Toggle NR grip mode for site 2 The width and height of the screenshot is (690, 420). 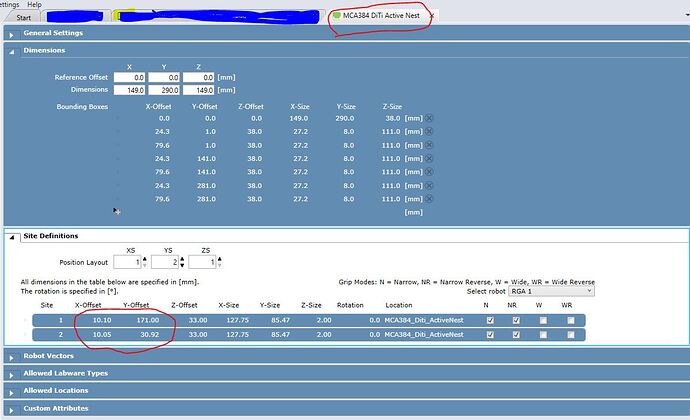click(516, 335)
